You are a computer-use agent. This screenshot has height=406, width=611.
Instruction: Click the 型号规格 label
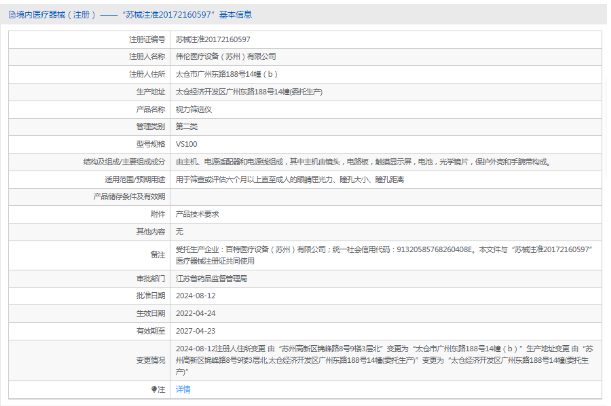pos(150,144)
